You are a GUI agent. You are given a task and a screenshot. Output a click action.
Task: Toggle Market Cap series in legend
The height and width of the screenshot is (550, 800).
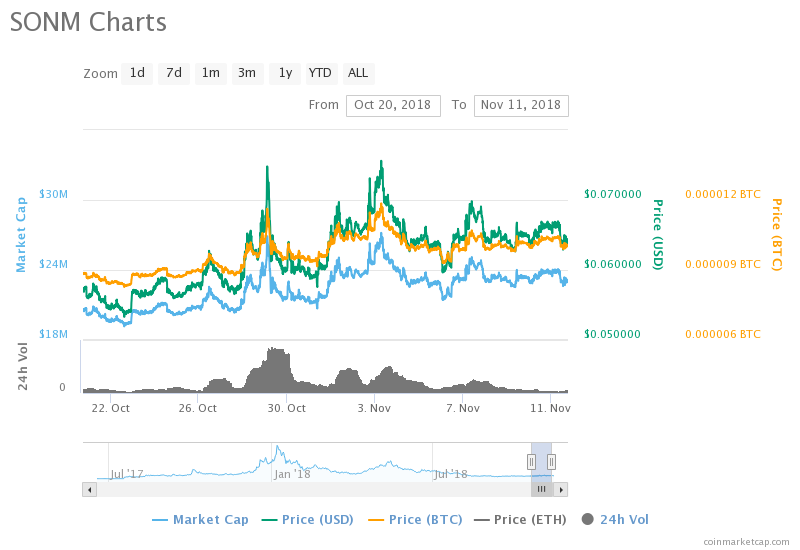(201, 520)
